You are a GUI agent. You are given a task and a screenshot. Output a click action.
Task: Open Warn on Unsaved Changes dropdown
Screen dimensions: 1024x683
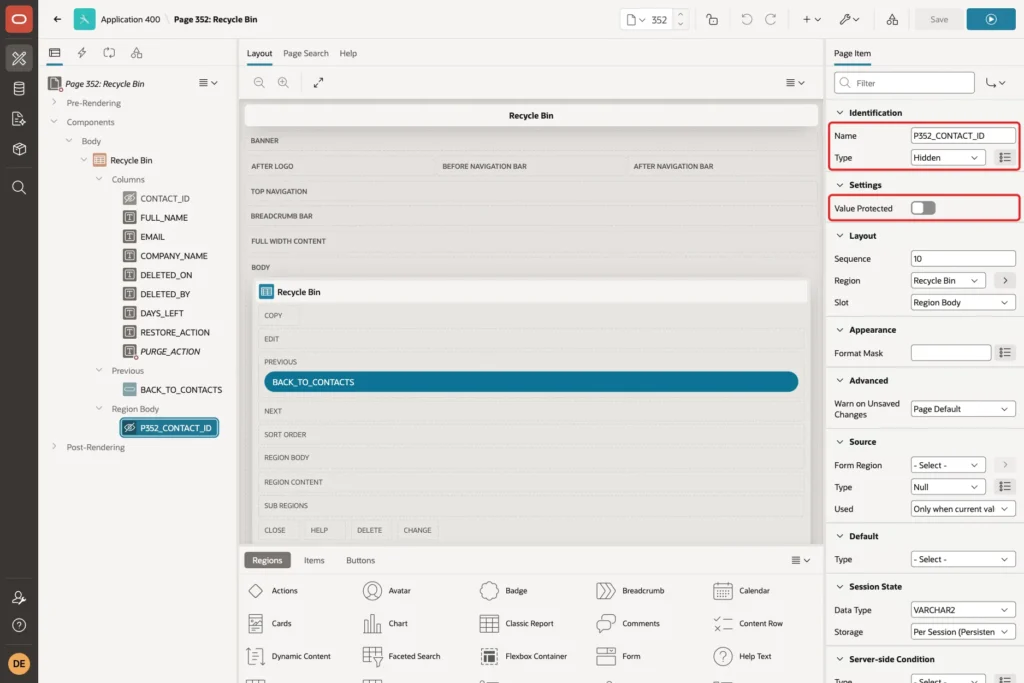pyautogui.click(x=963, y=409)
